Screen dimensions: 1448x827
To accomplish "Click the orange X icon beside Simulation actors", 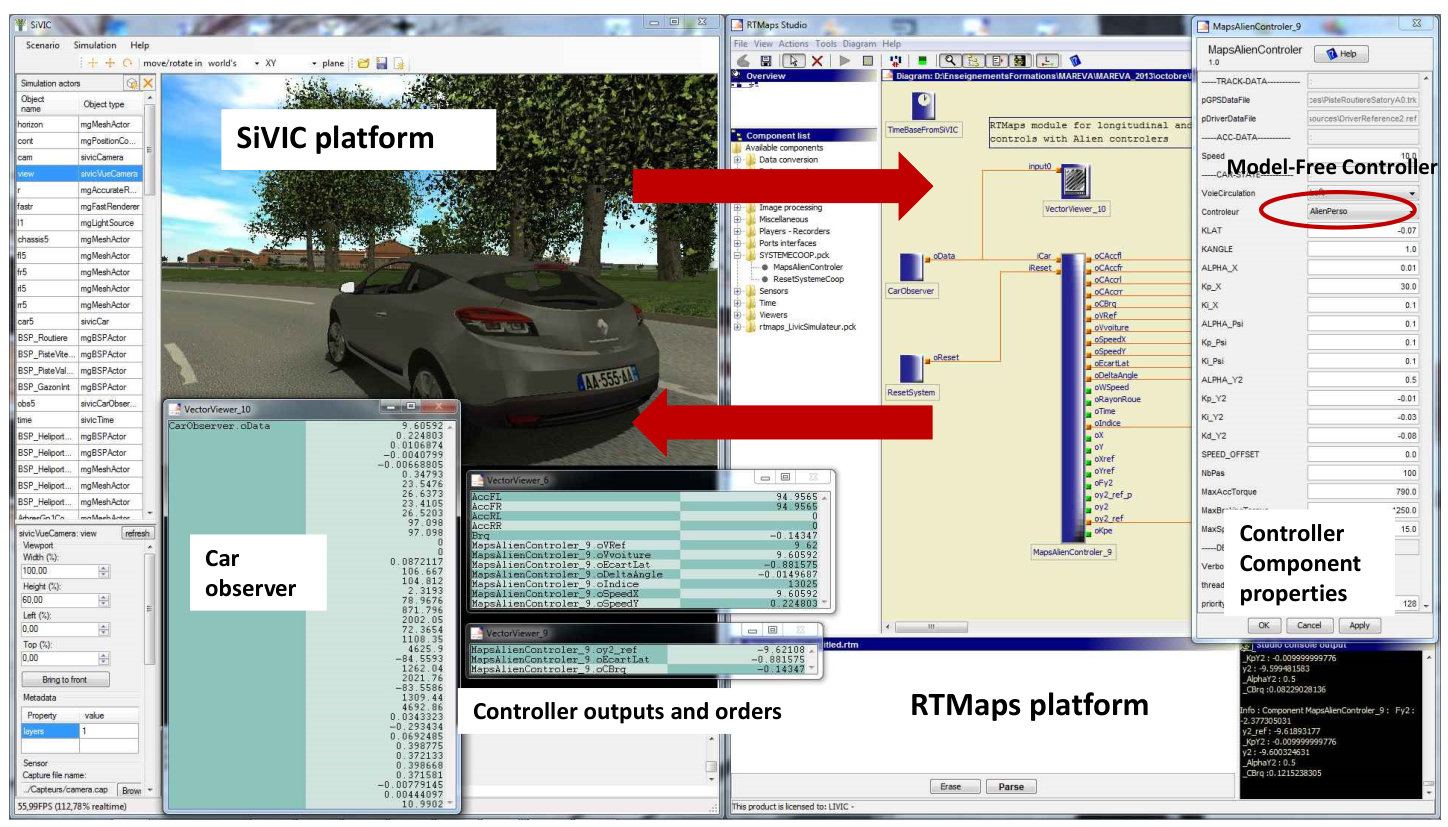I will [x=147, y=83].
